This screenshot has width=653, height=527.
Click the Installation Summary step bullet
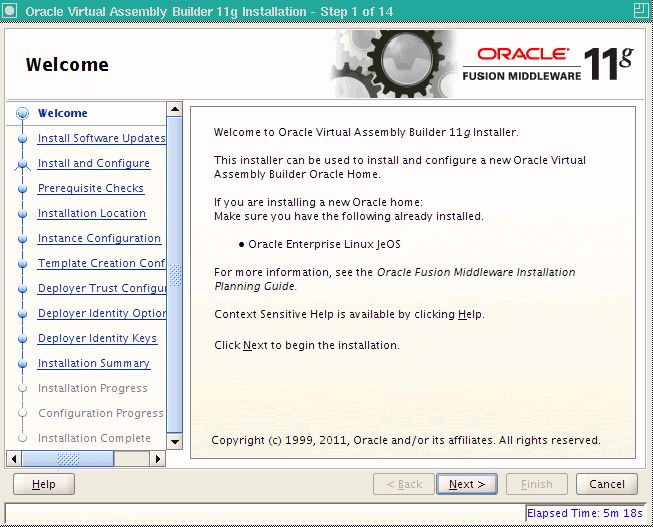point(22,364)
